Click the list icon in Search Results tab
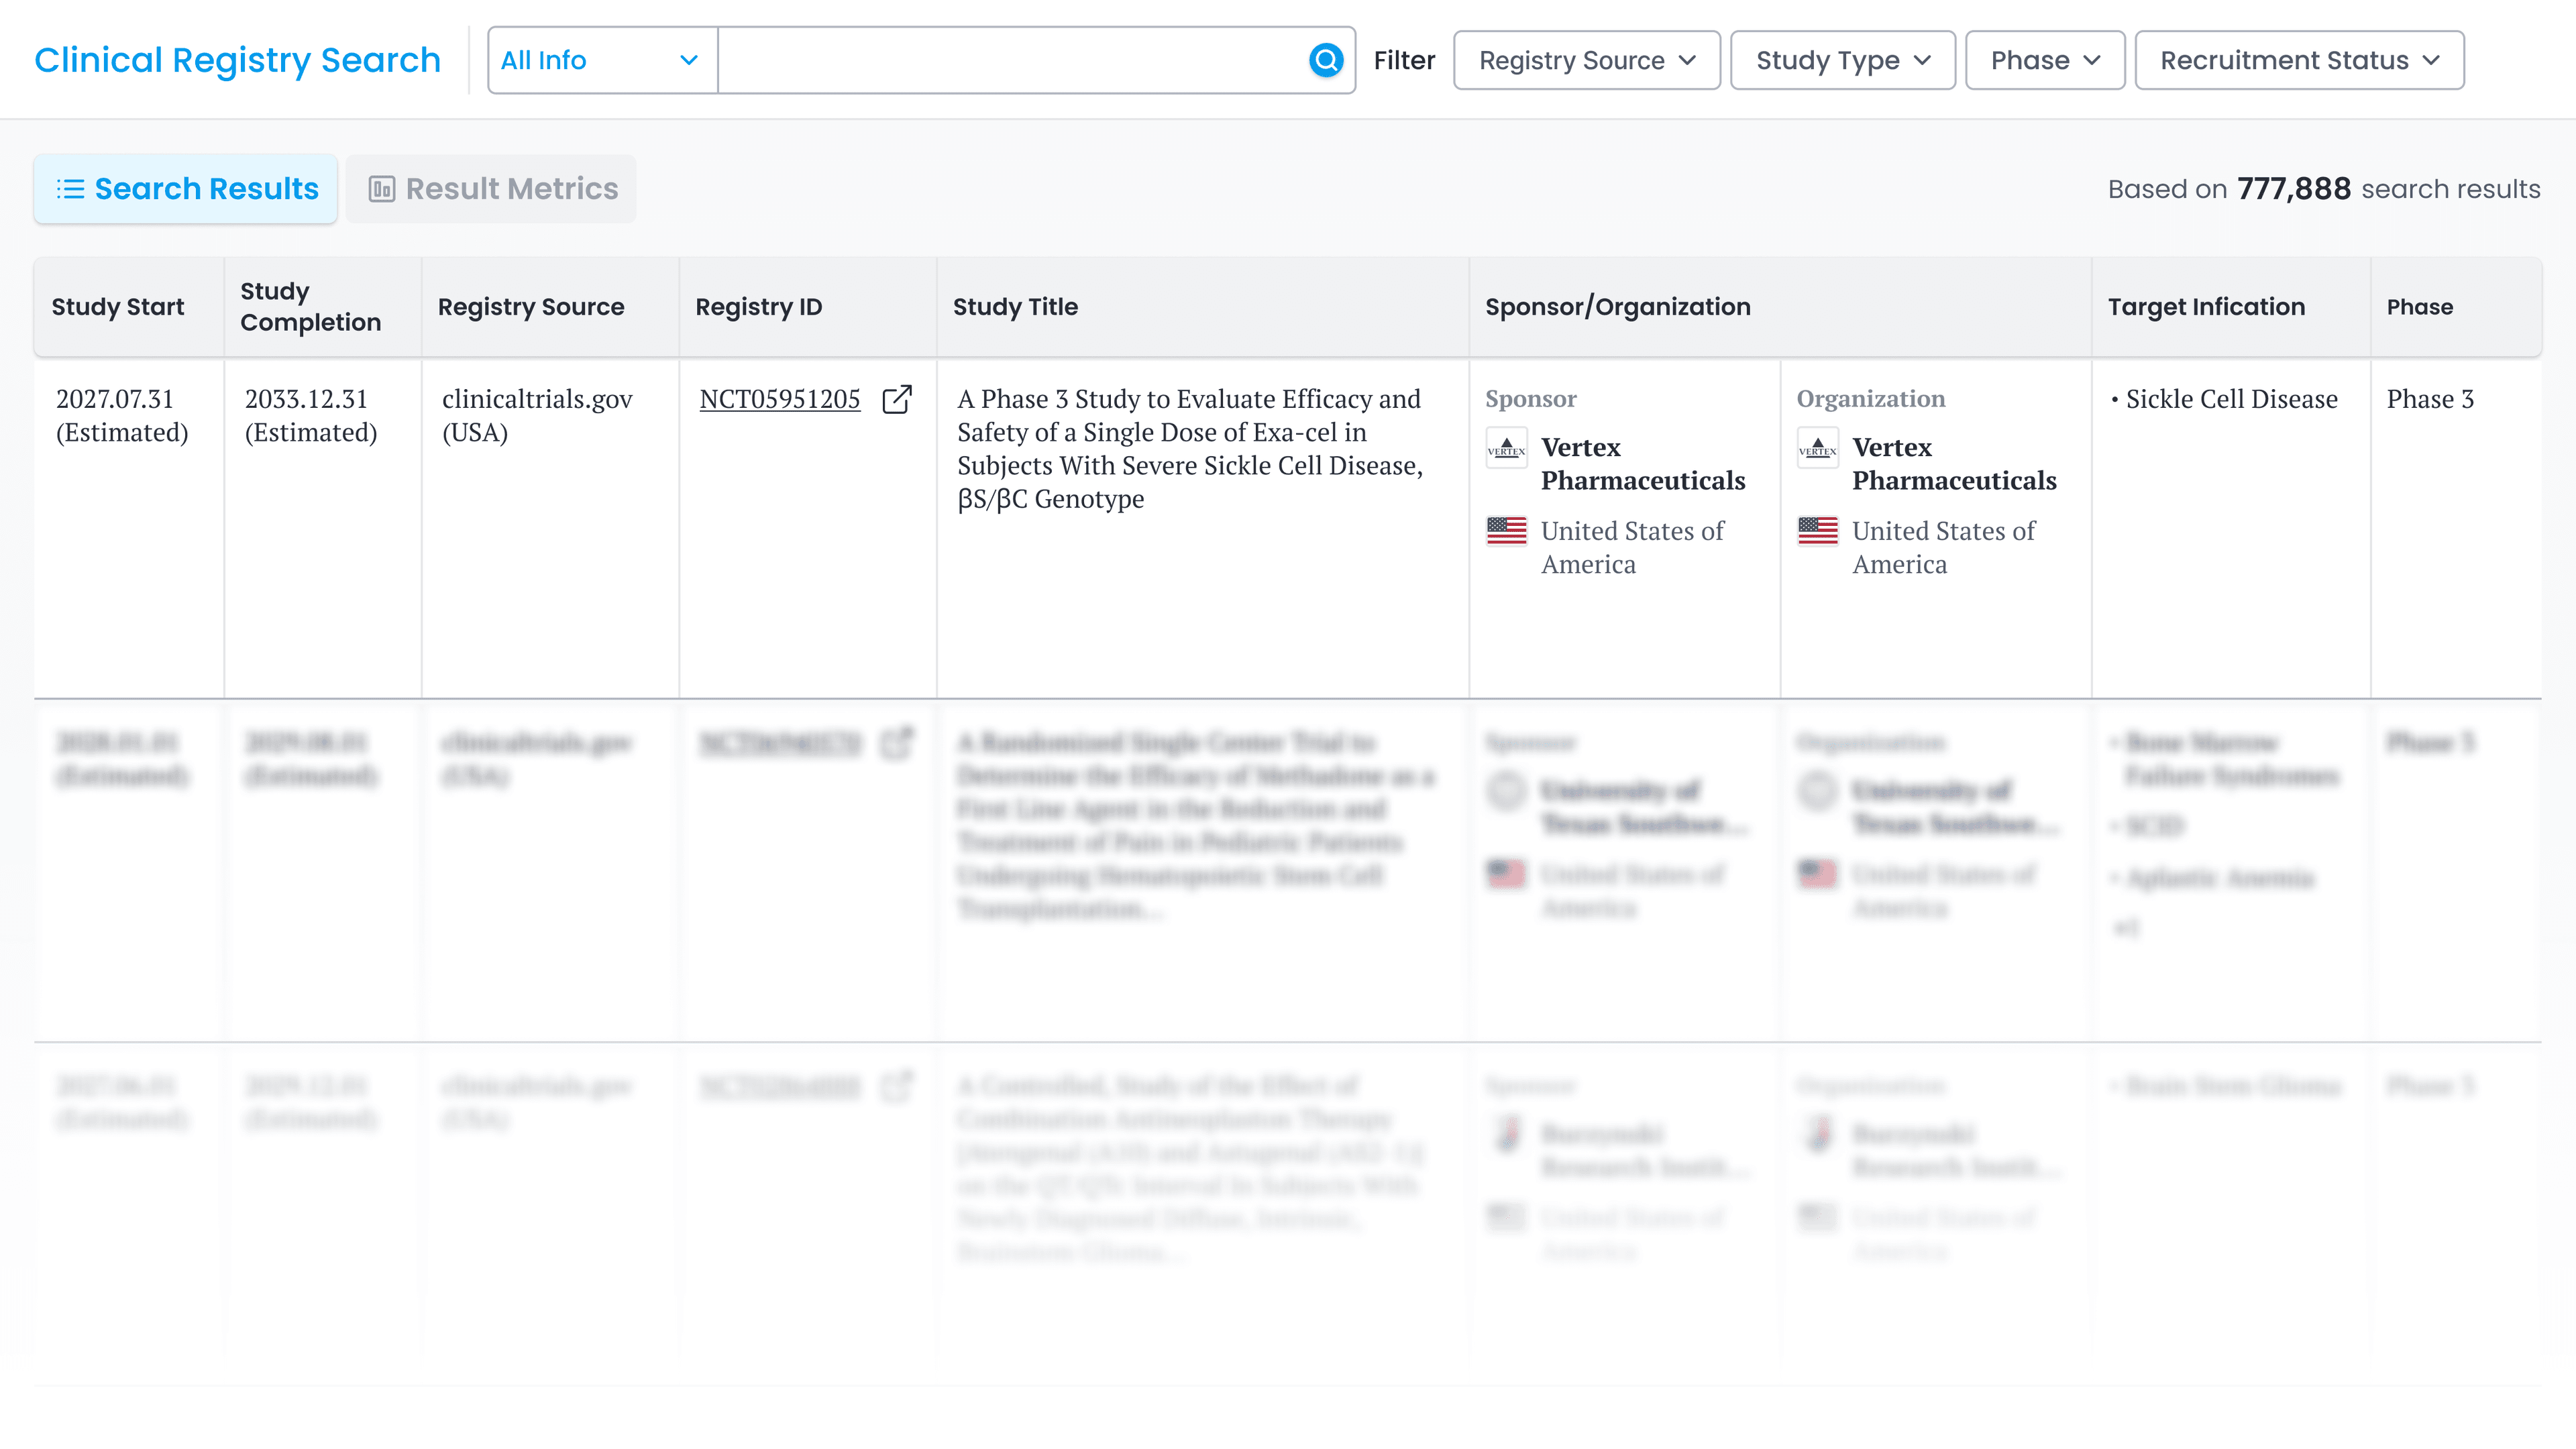2576x1449 pixels. tap(70, 189)
